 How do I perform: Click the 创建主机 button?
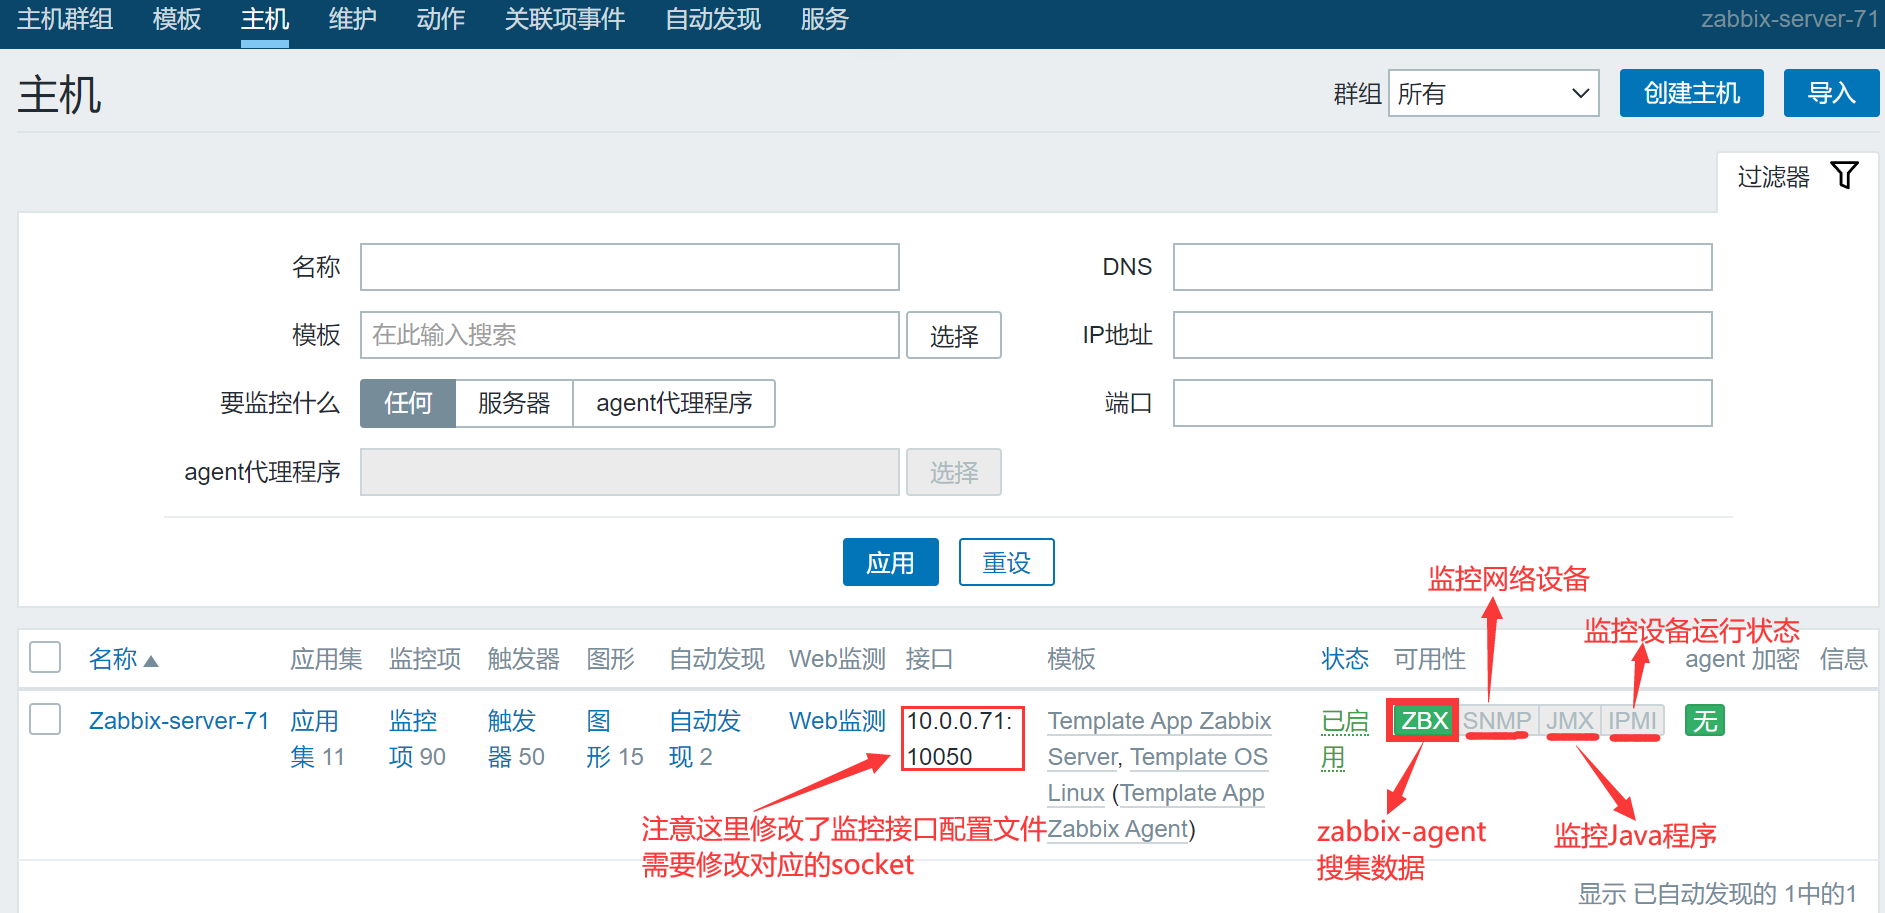[x=1692, y=93]
